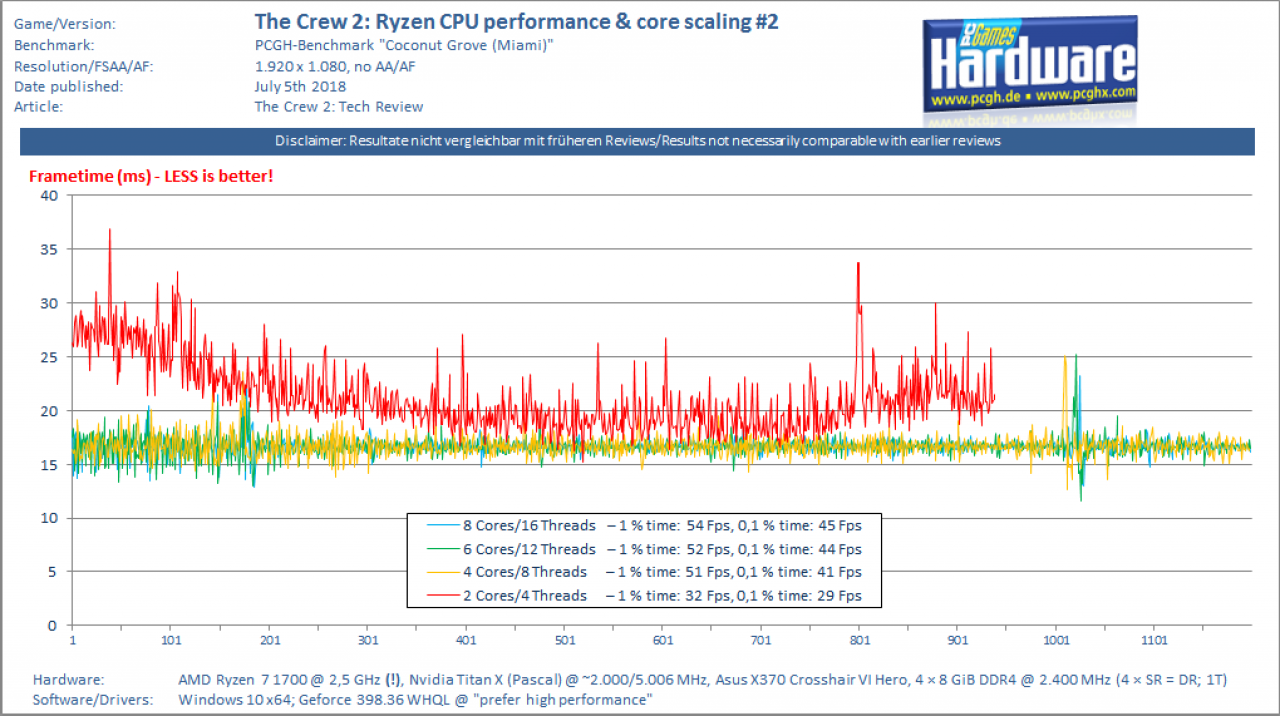Click the x-axis label 801
This screenshot has height=716, width=1280.
859,639
